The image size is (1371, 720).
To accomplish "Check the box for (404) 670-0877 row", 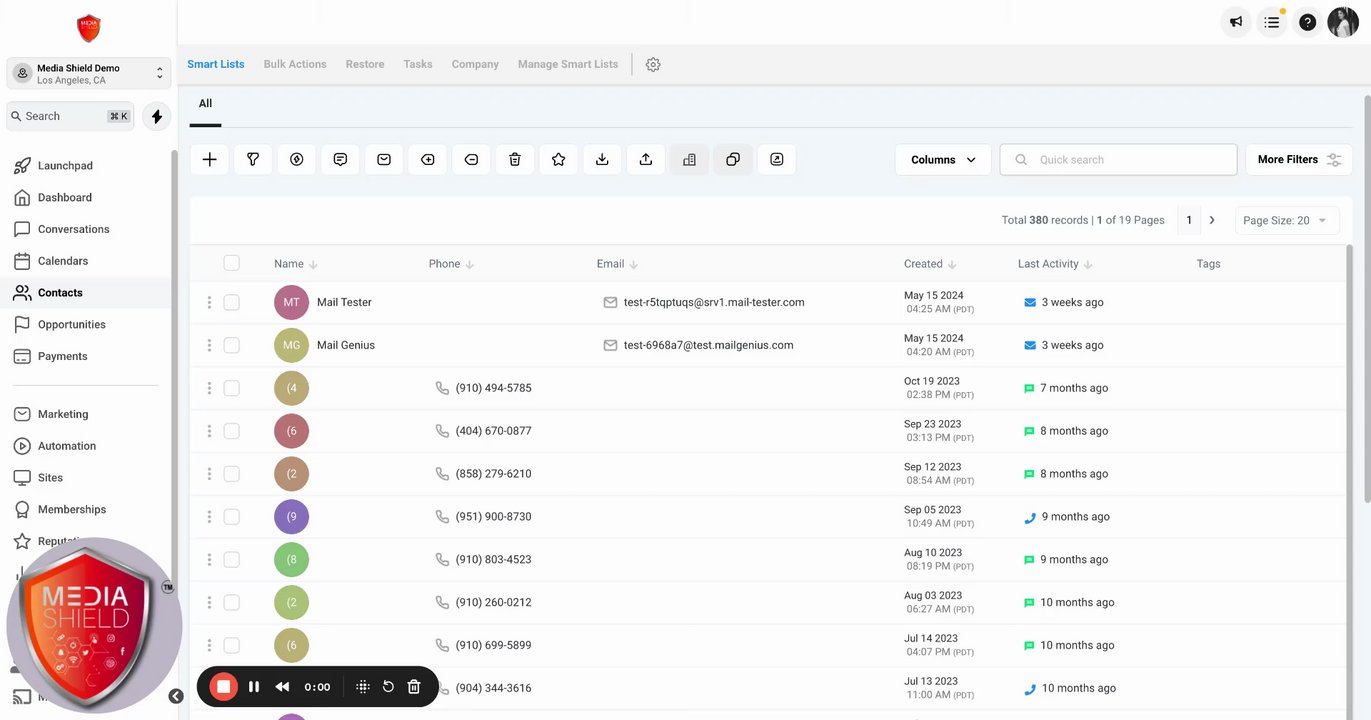I will [x=232, y=431].
